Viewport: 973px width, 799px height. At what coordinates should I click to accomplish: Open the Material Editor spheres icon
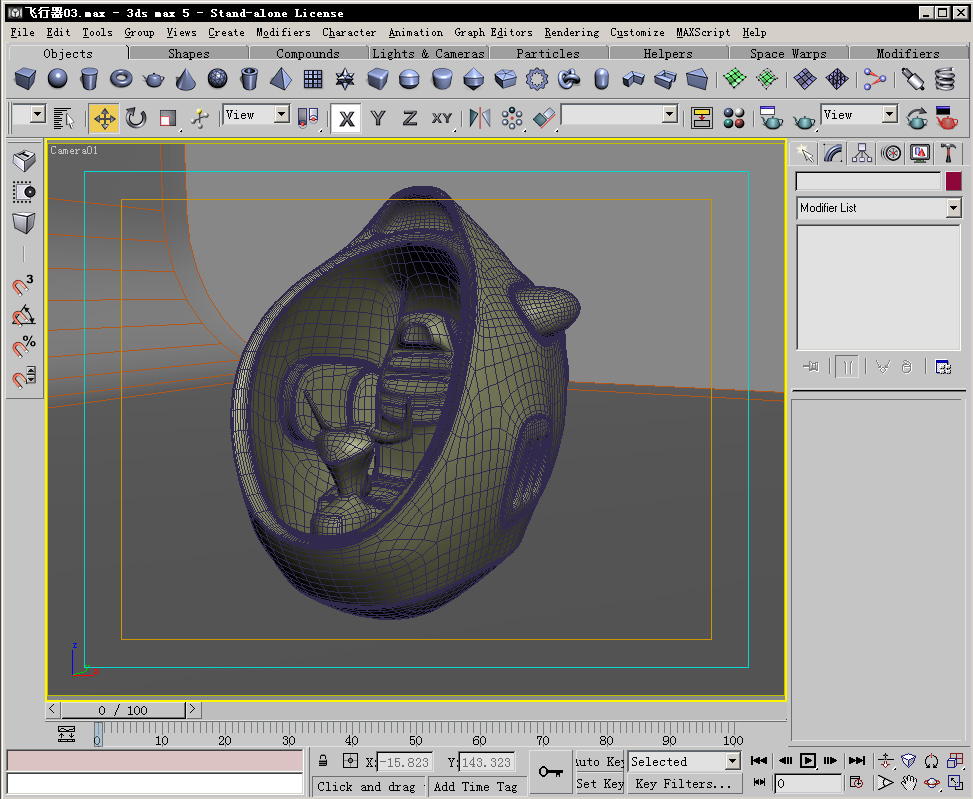click(x=735, y=118)
